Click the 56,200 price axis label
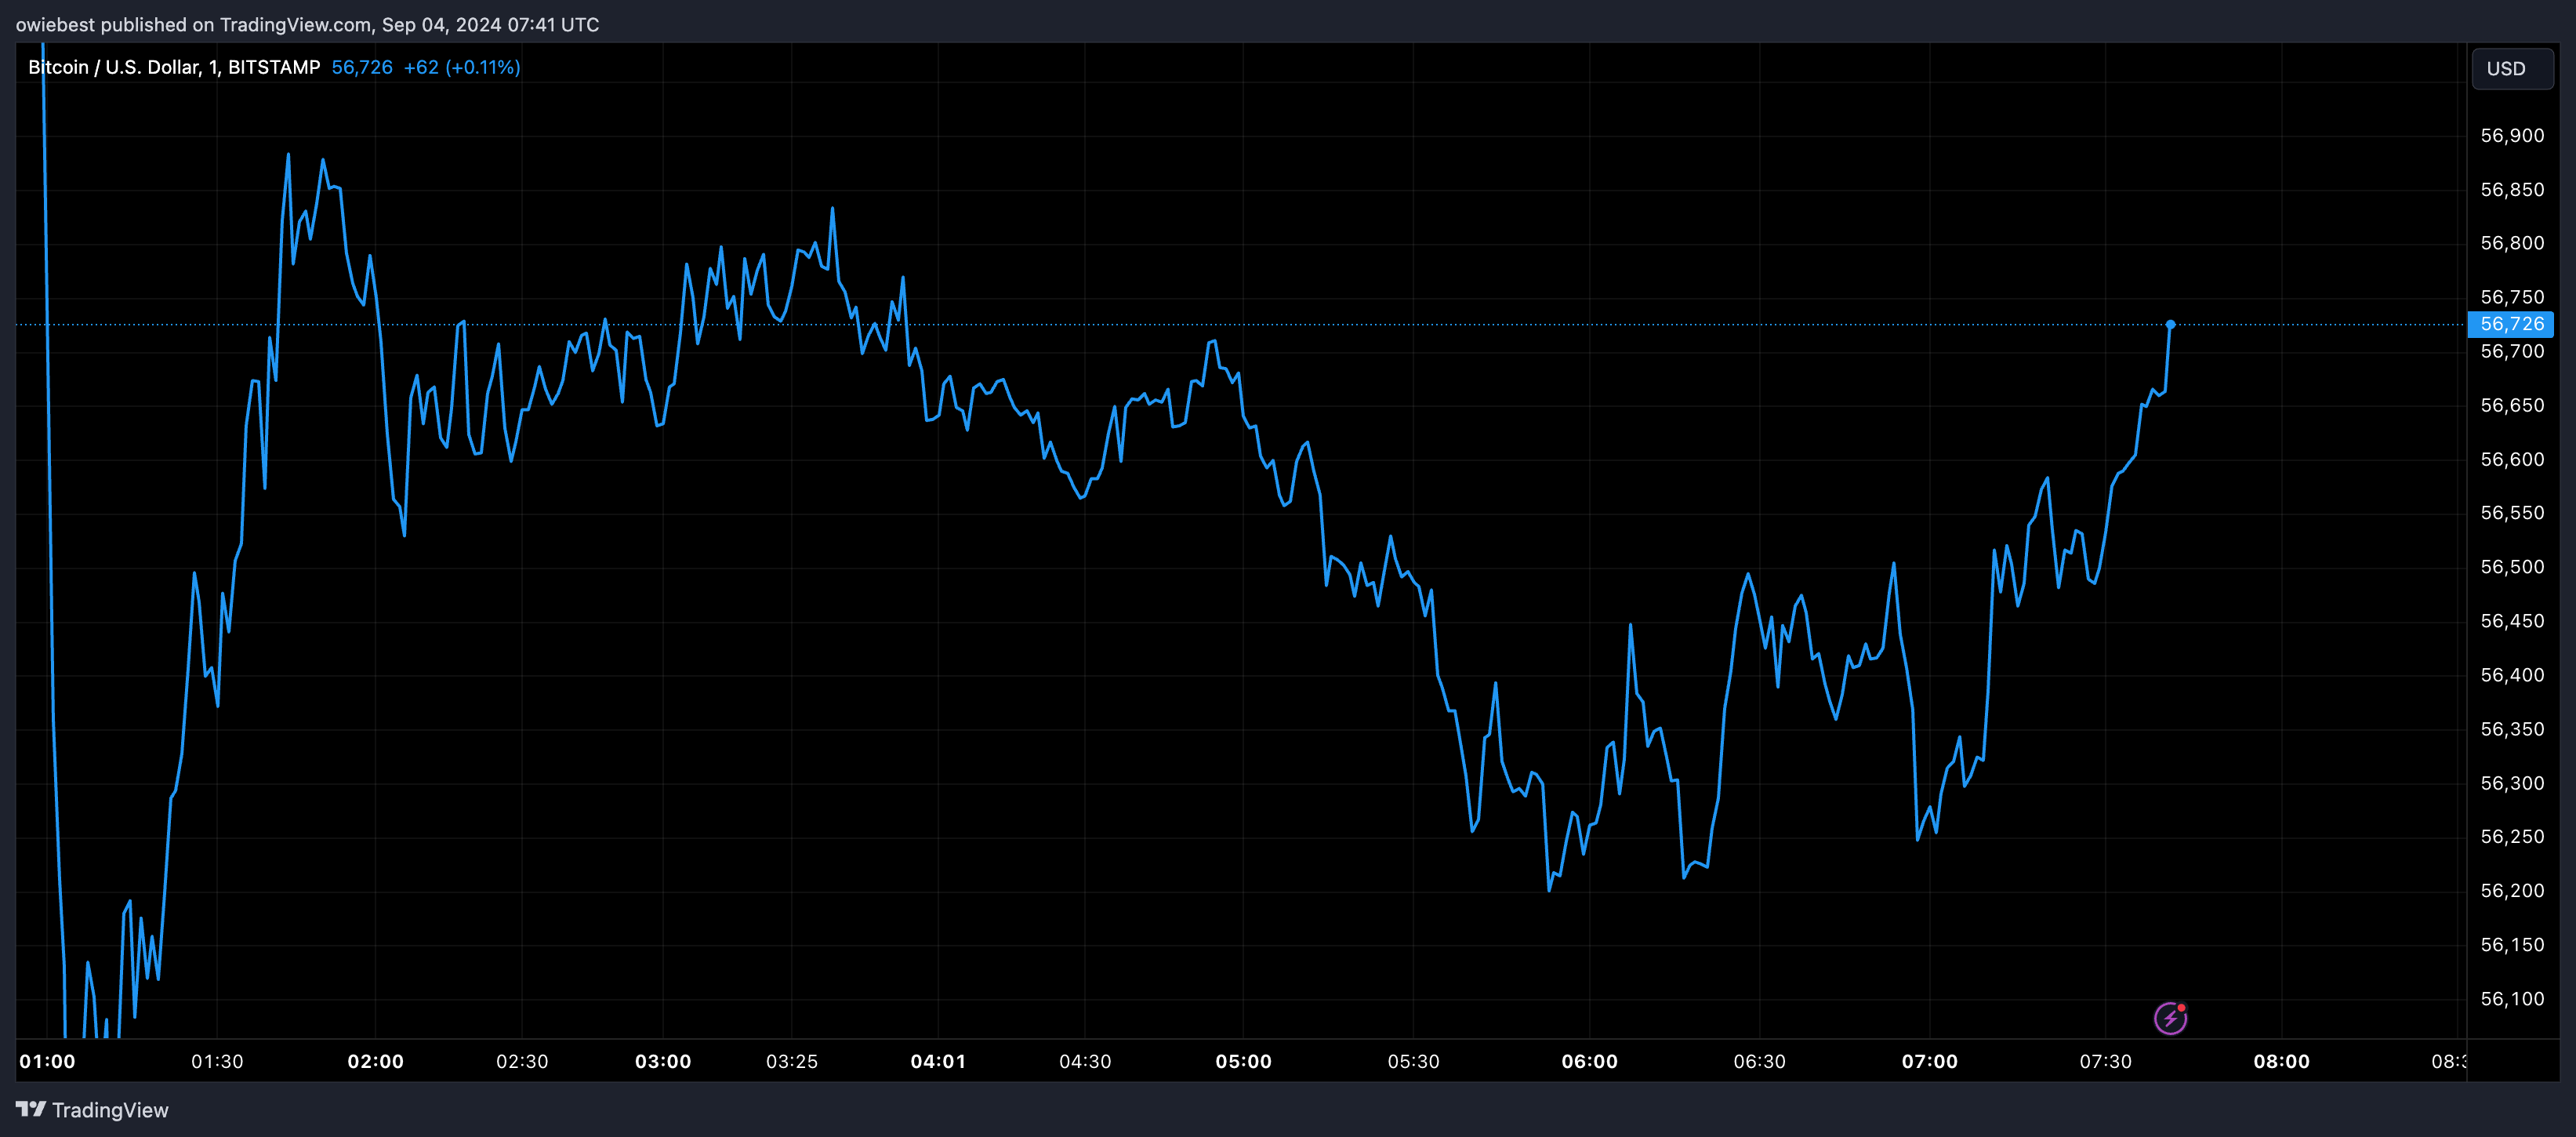 tap(2512, 891)
